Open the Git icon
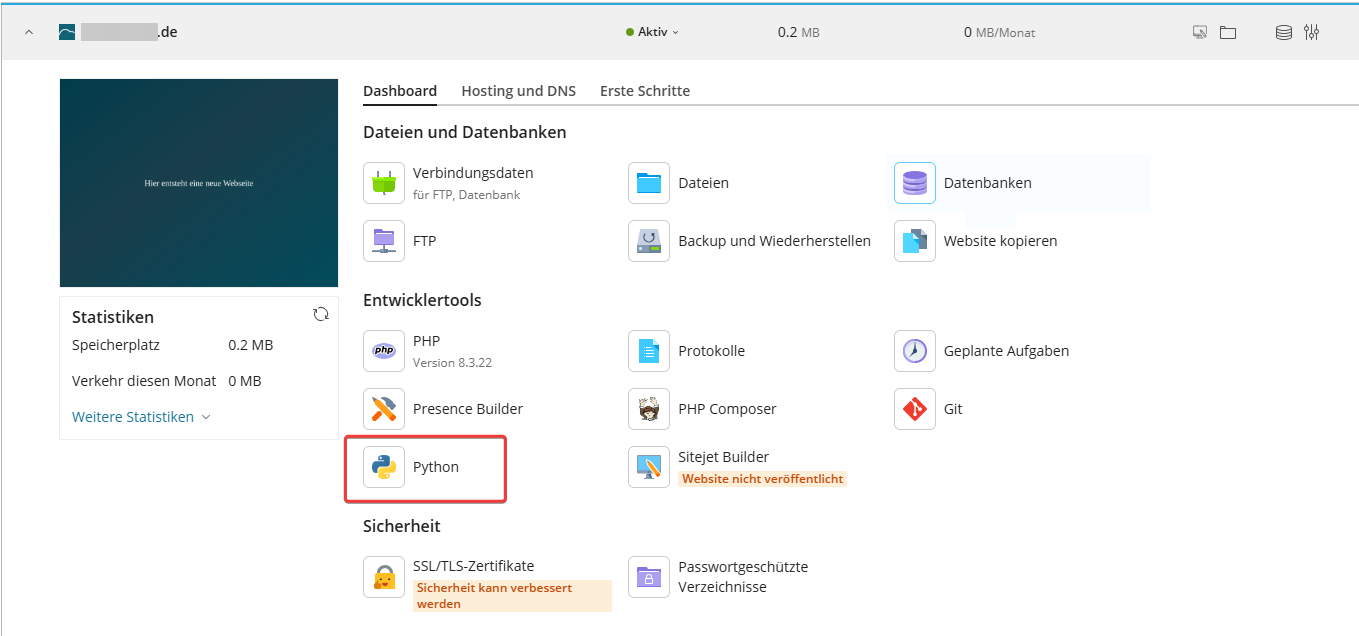The width and height of the screenshot is (1359, 636). point(915,409)
